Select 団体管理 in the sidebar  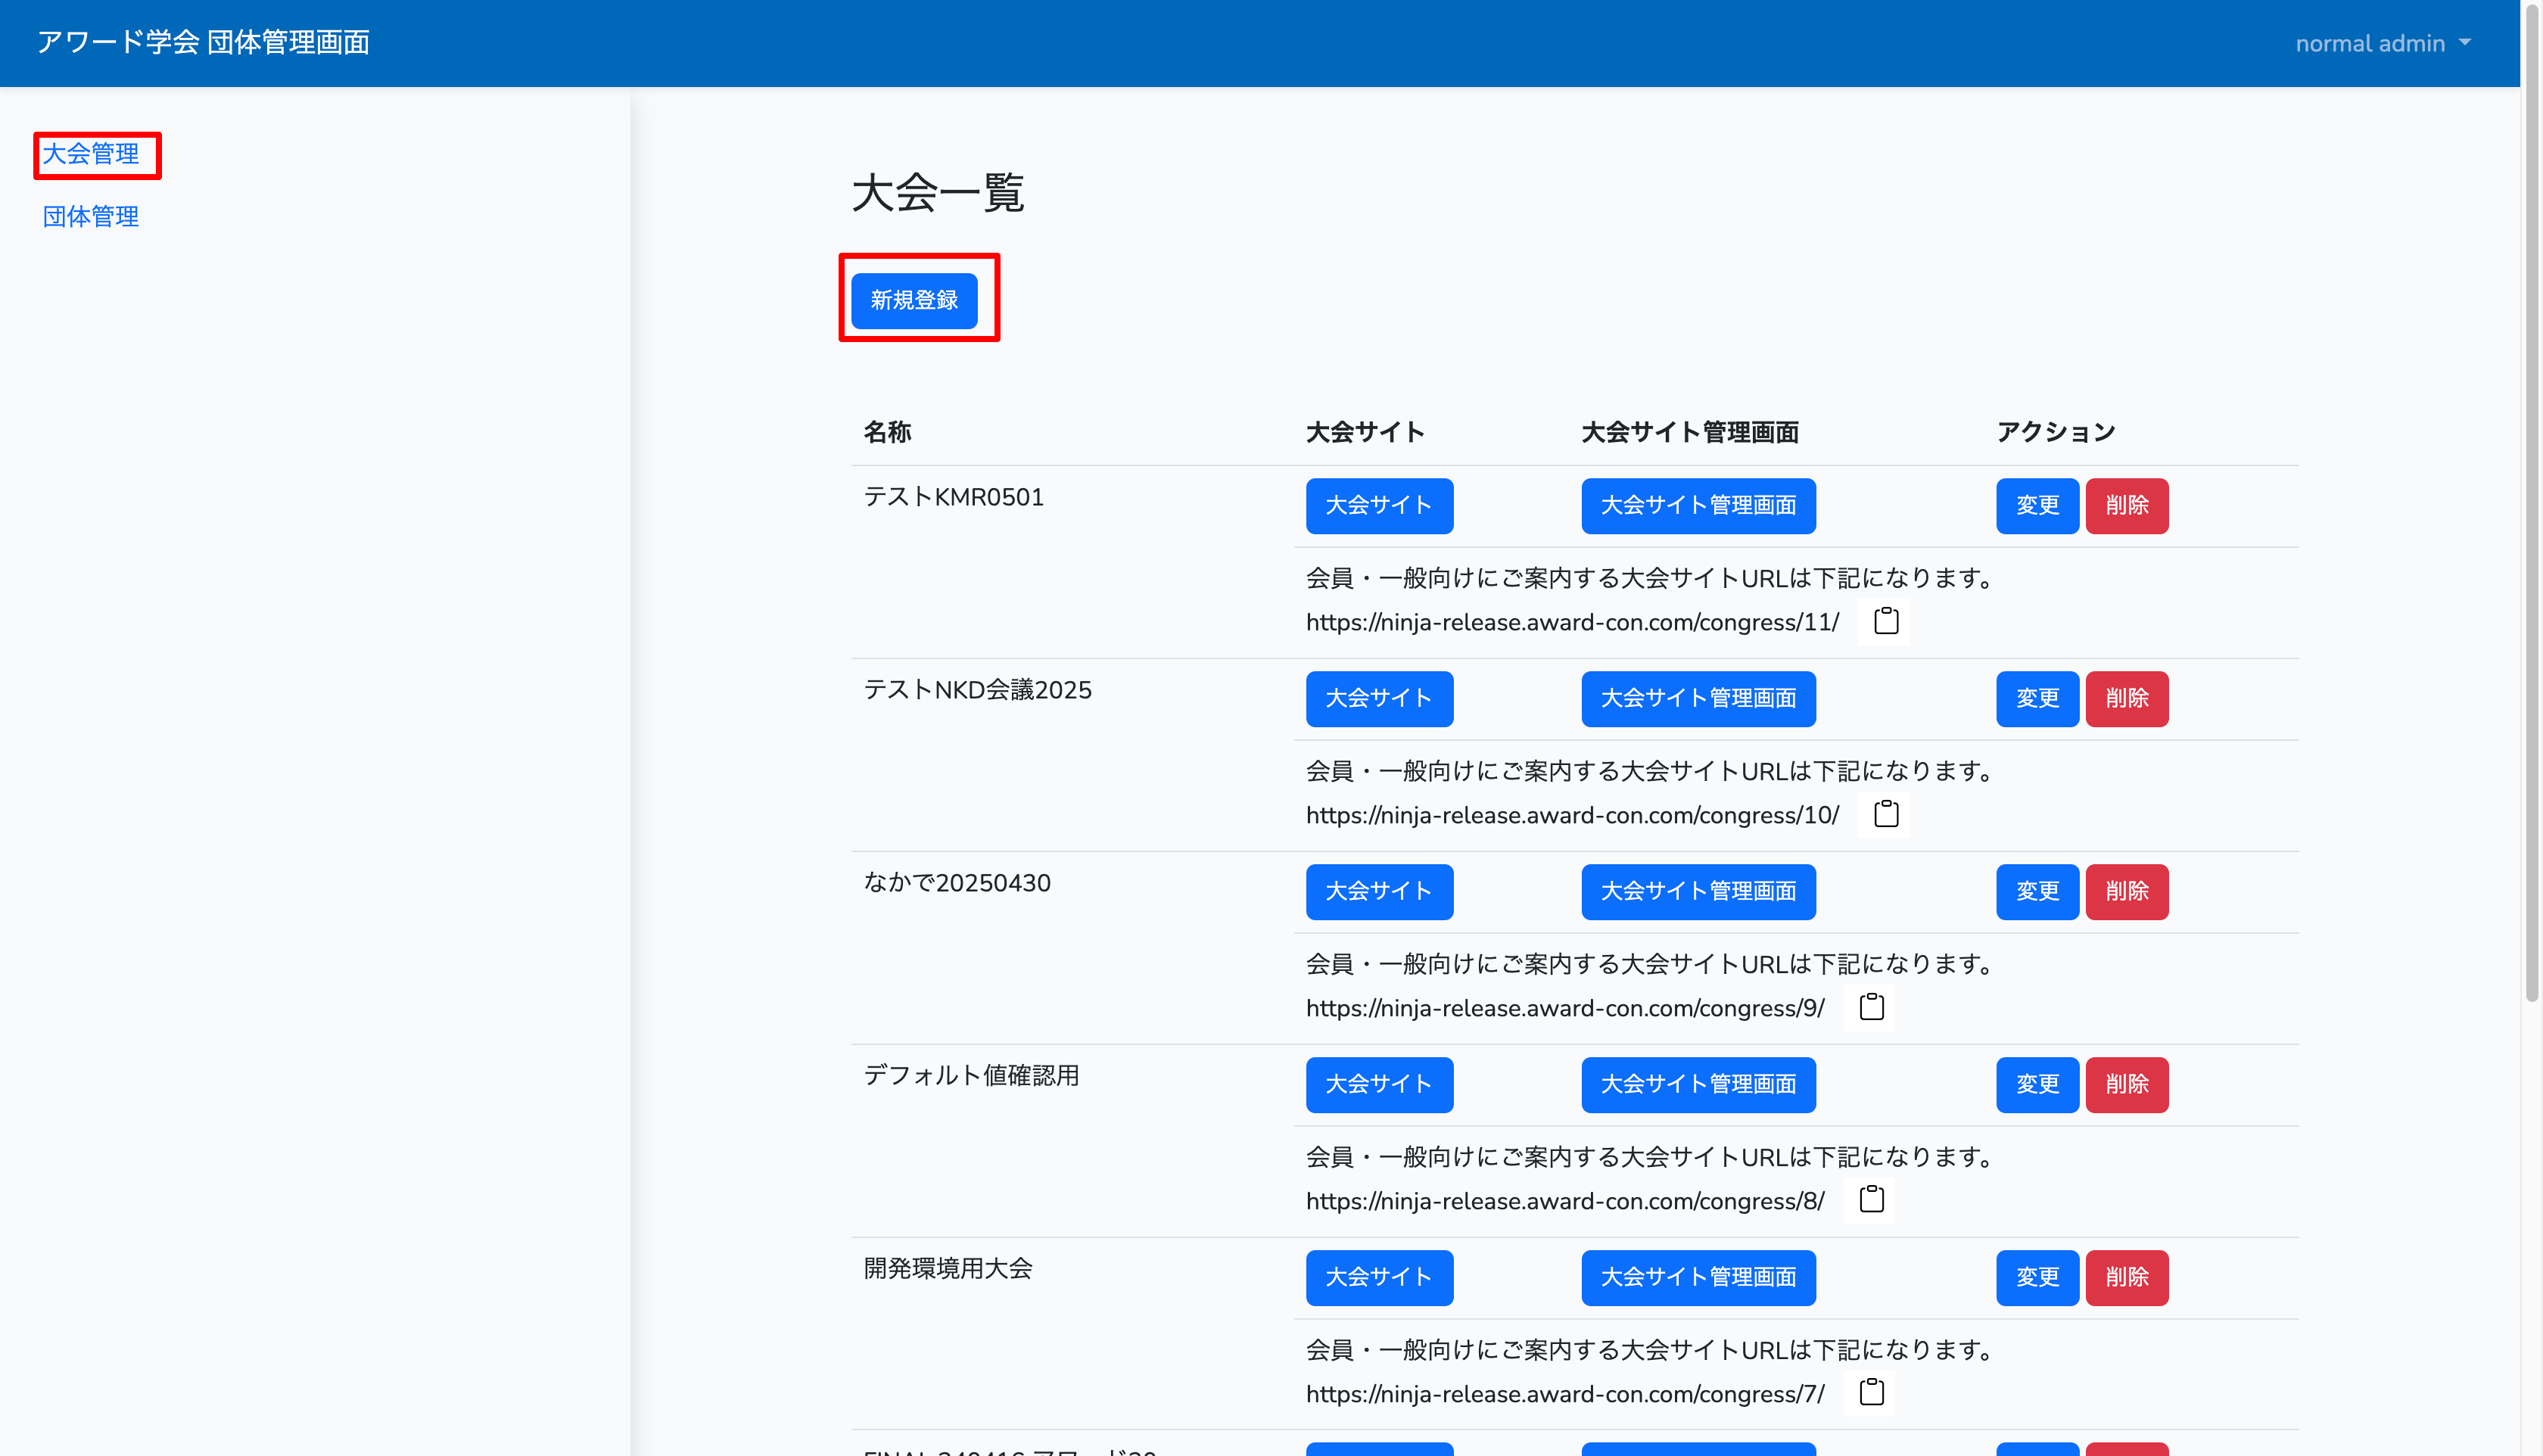pos(91,216)
